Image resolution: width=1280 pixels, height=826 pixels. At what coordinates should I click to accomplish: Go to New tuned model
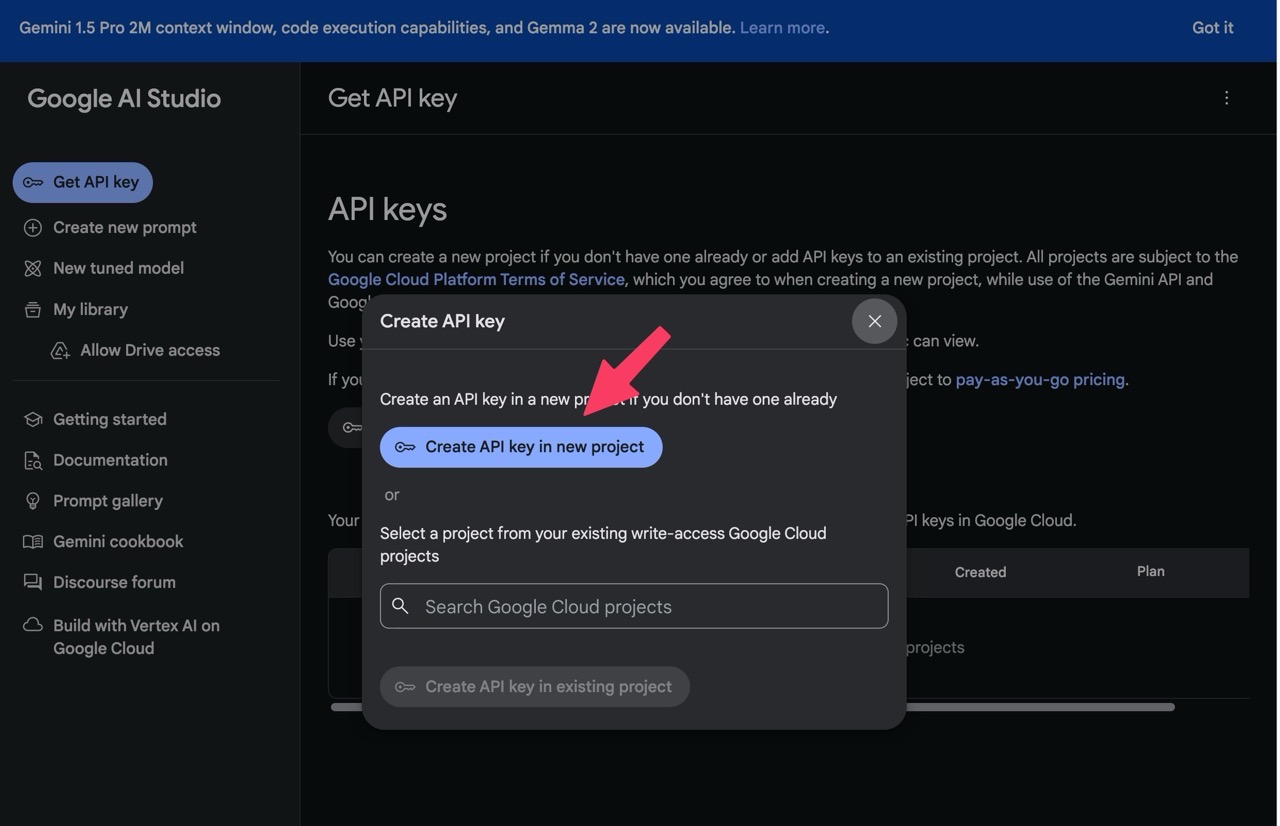118,268
